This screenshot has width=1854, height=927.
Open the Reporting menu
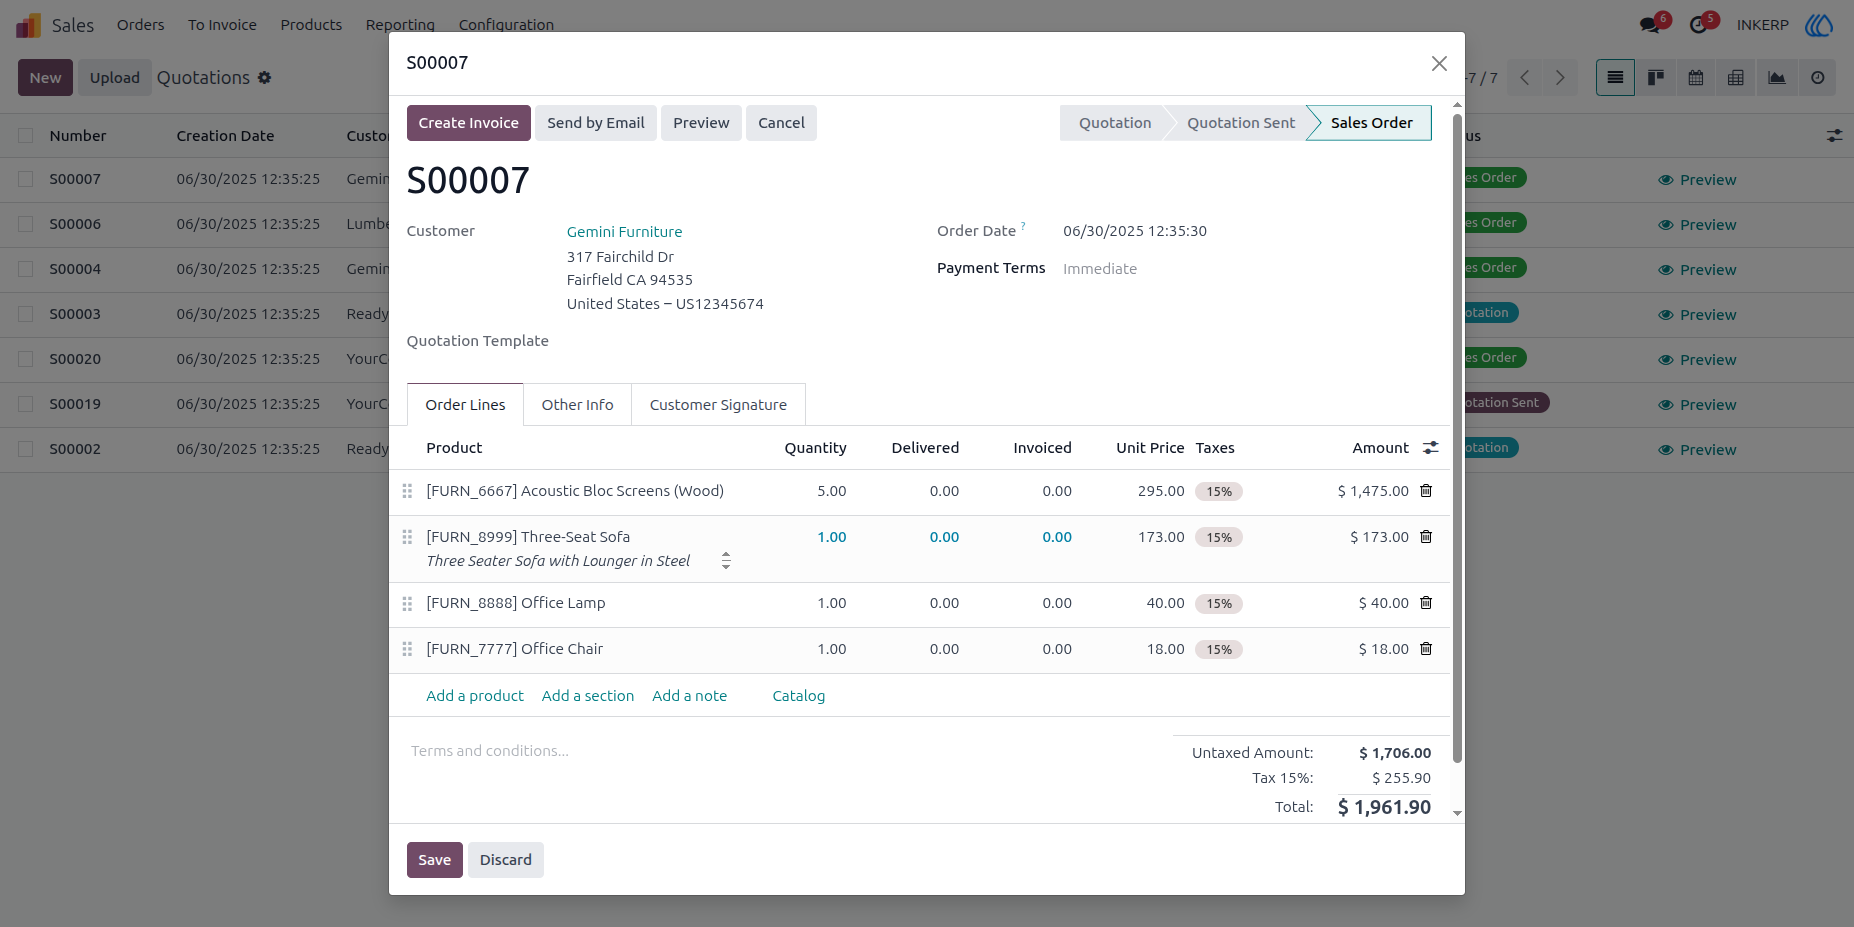pyautogui.click(x=400, y=25)
